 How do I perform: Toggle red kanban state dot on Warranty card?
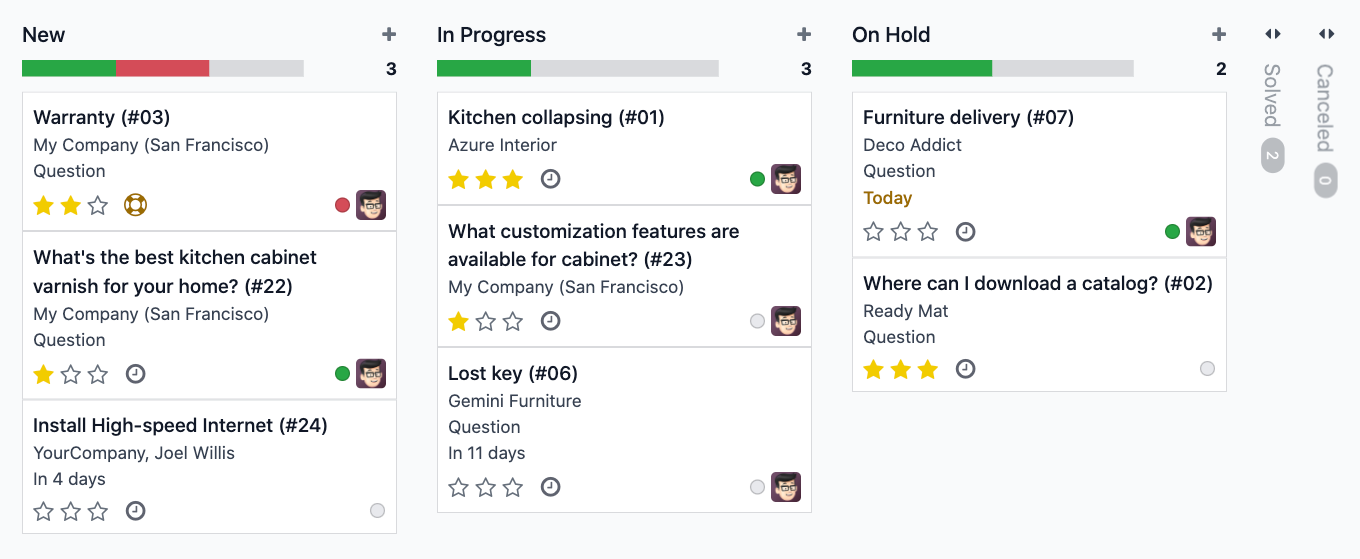pyautogui.click(x=342, y=205)
